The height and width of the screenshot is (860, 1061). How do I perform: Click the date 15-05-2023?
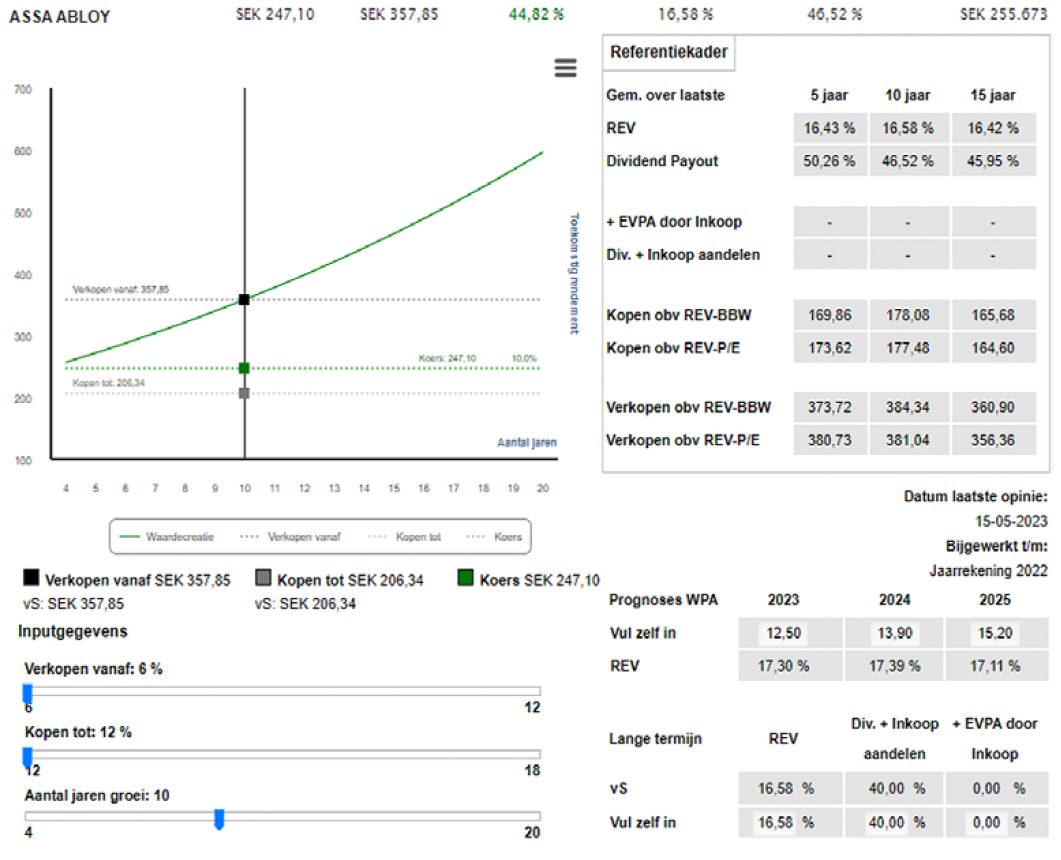(x=1011, y=522)
